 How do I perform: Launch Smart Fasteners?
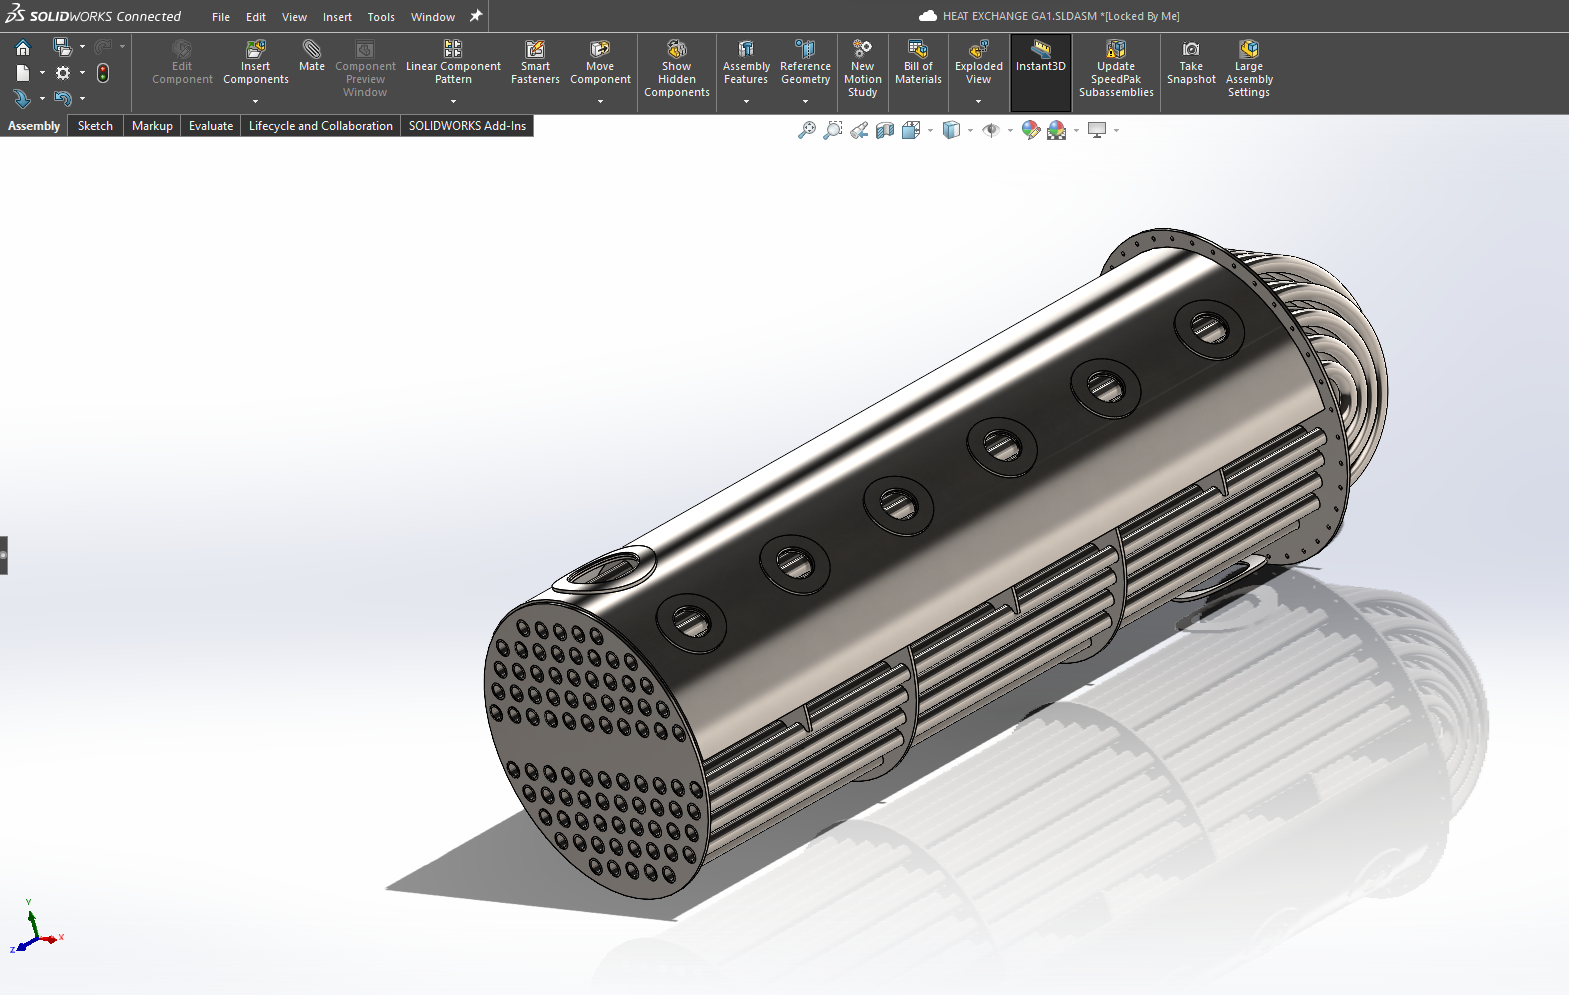(535, 62)
